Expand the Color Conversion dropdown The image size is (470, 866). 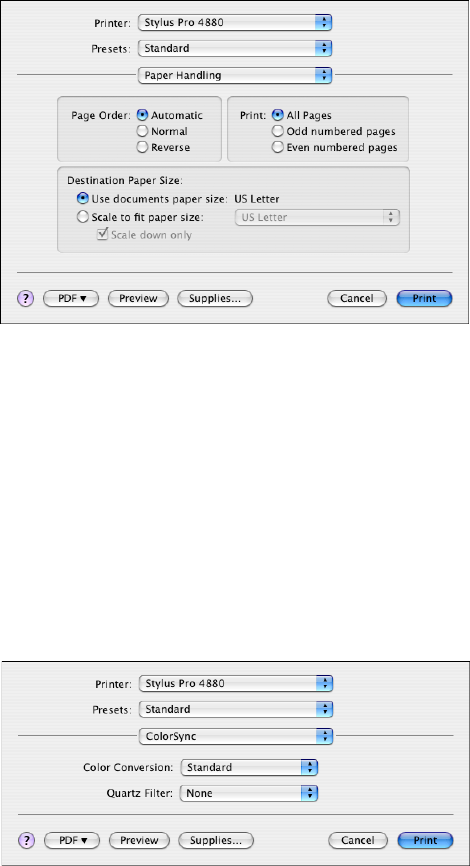(x=250, y=767)
